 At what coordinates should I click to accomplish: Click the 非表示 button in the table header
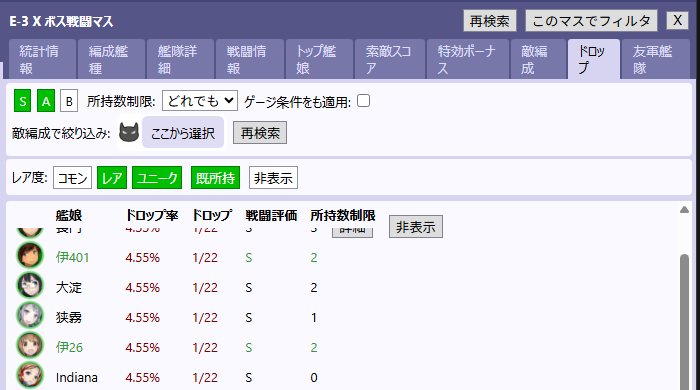pyautogui.click(x=416, y=227)
